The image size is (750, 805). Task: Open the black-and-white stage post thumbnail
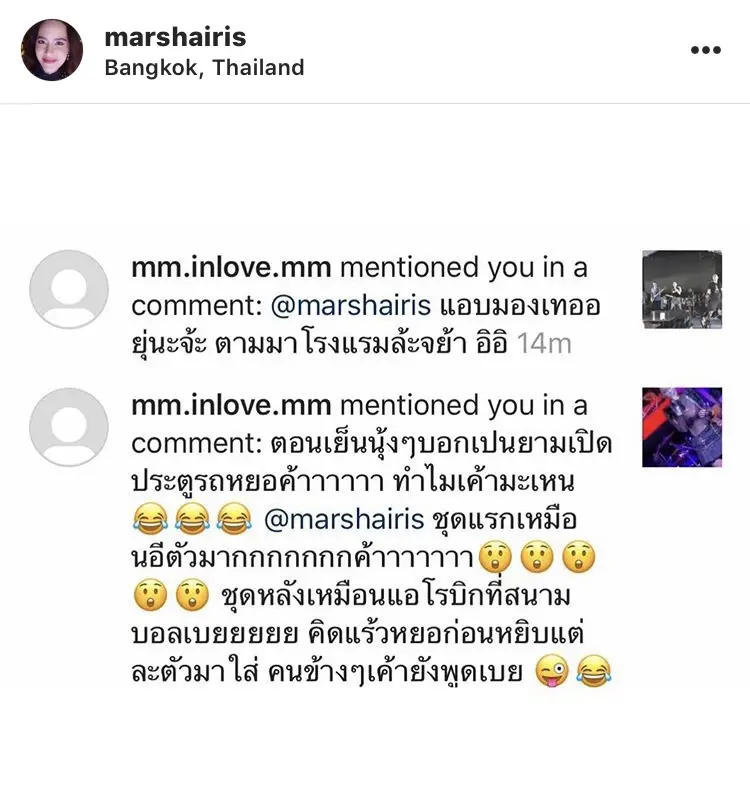(x=682, y=290)
